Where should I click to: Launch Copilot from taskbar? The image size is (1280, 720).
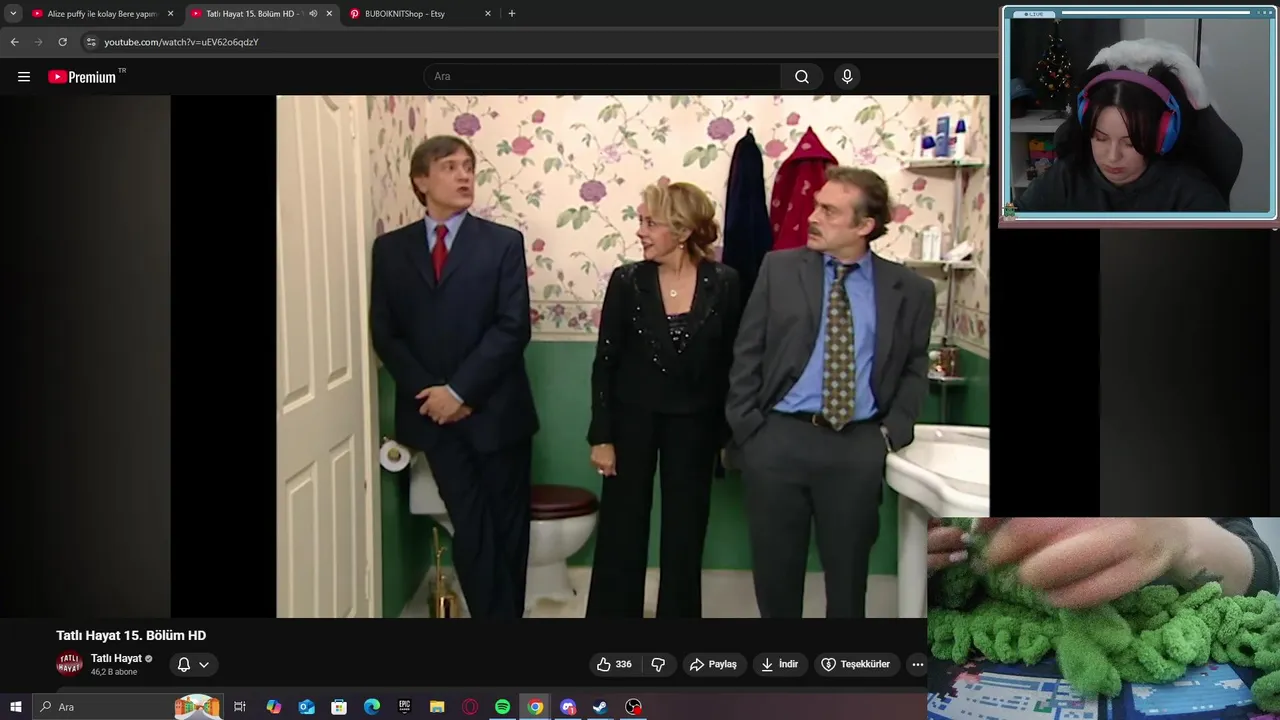[x=273, y=707]
